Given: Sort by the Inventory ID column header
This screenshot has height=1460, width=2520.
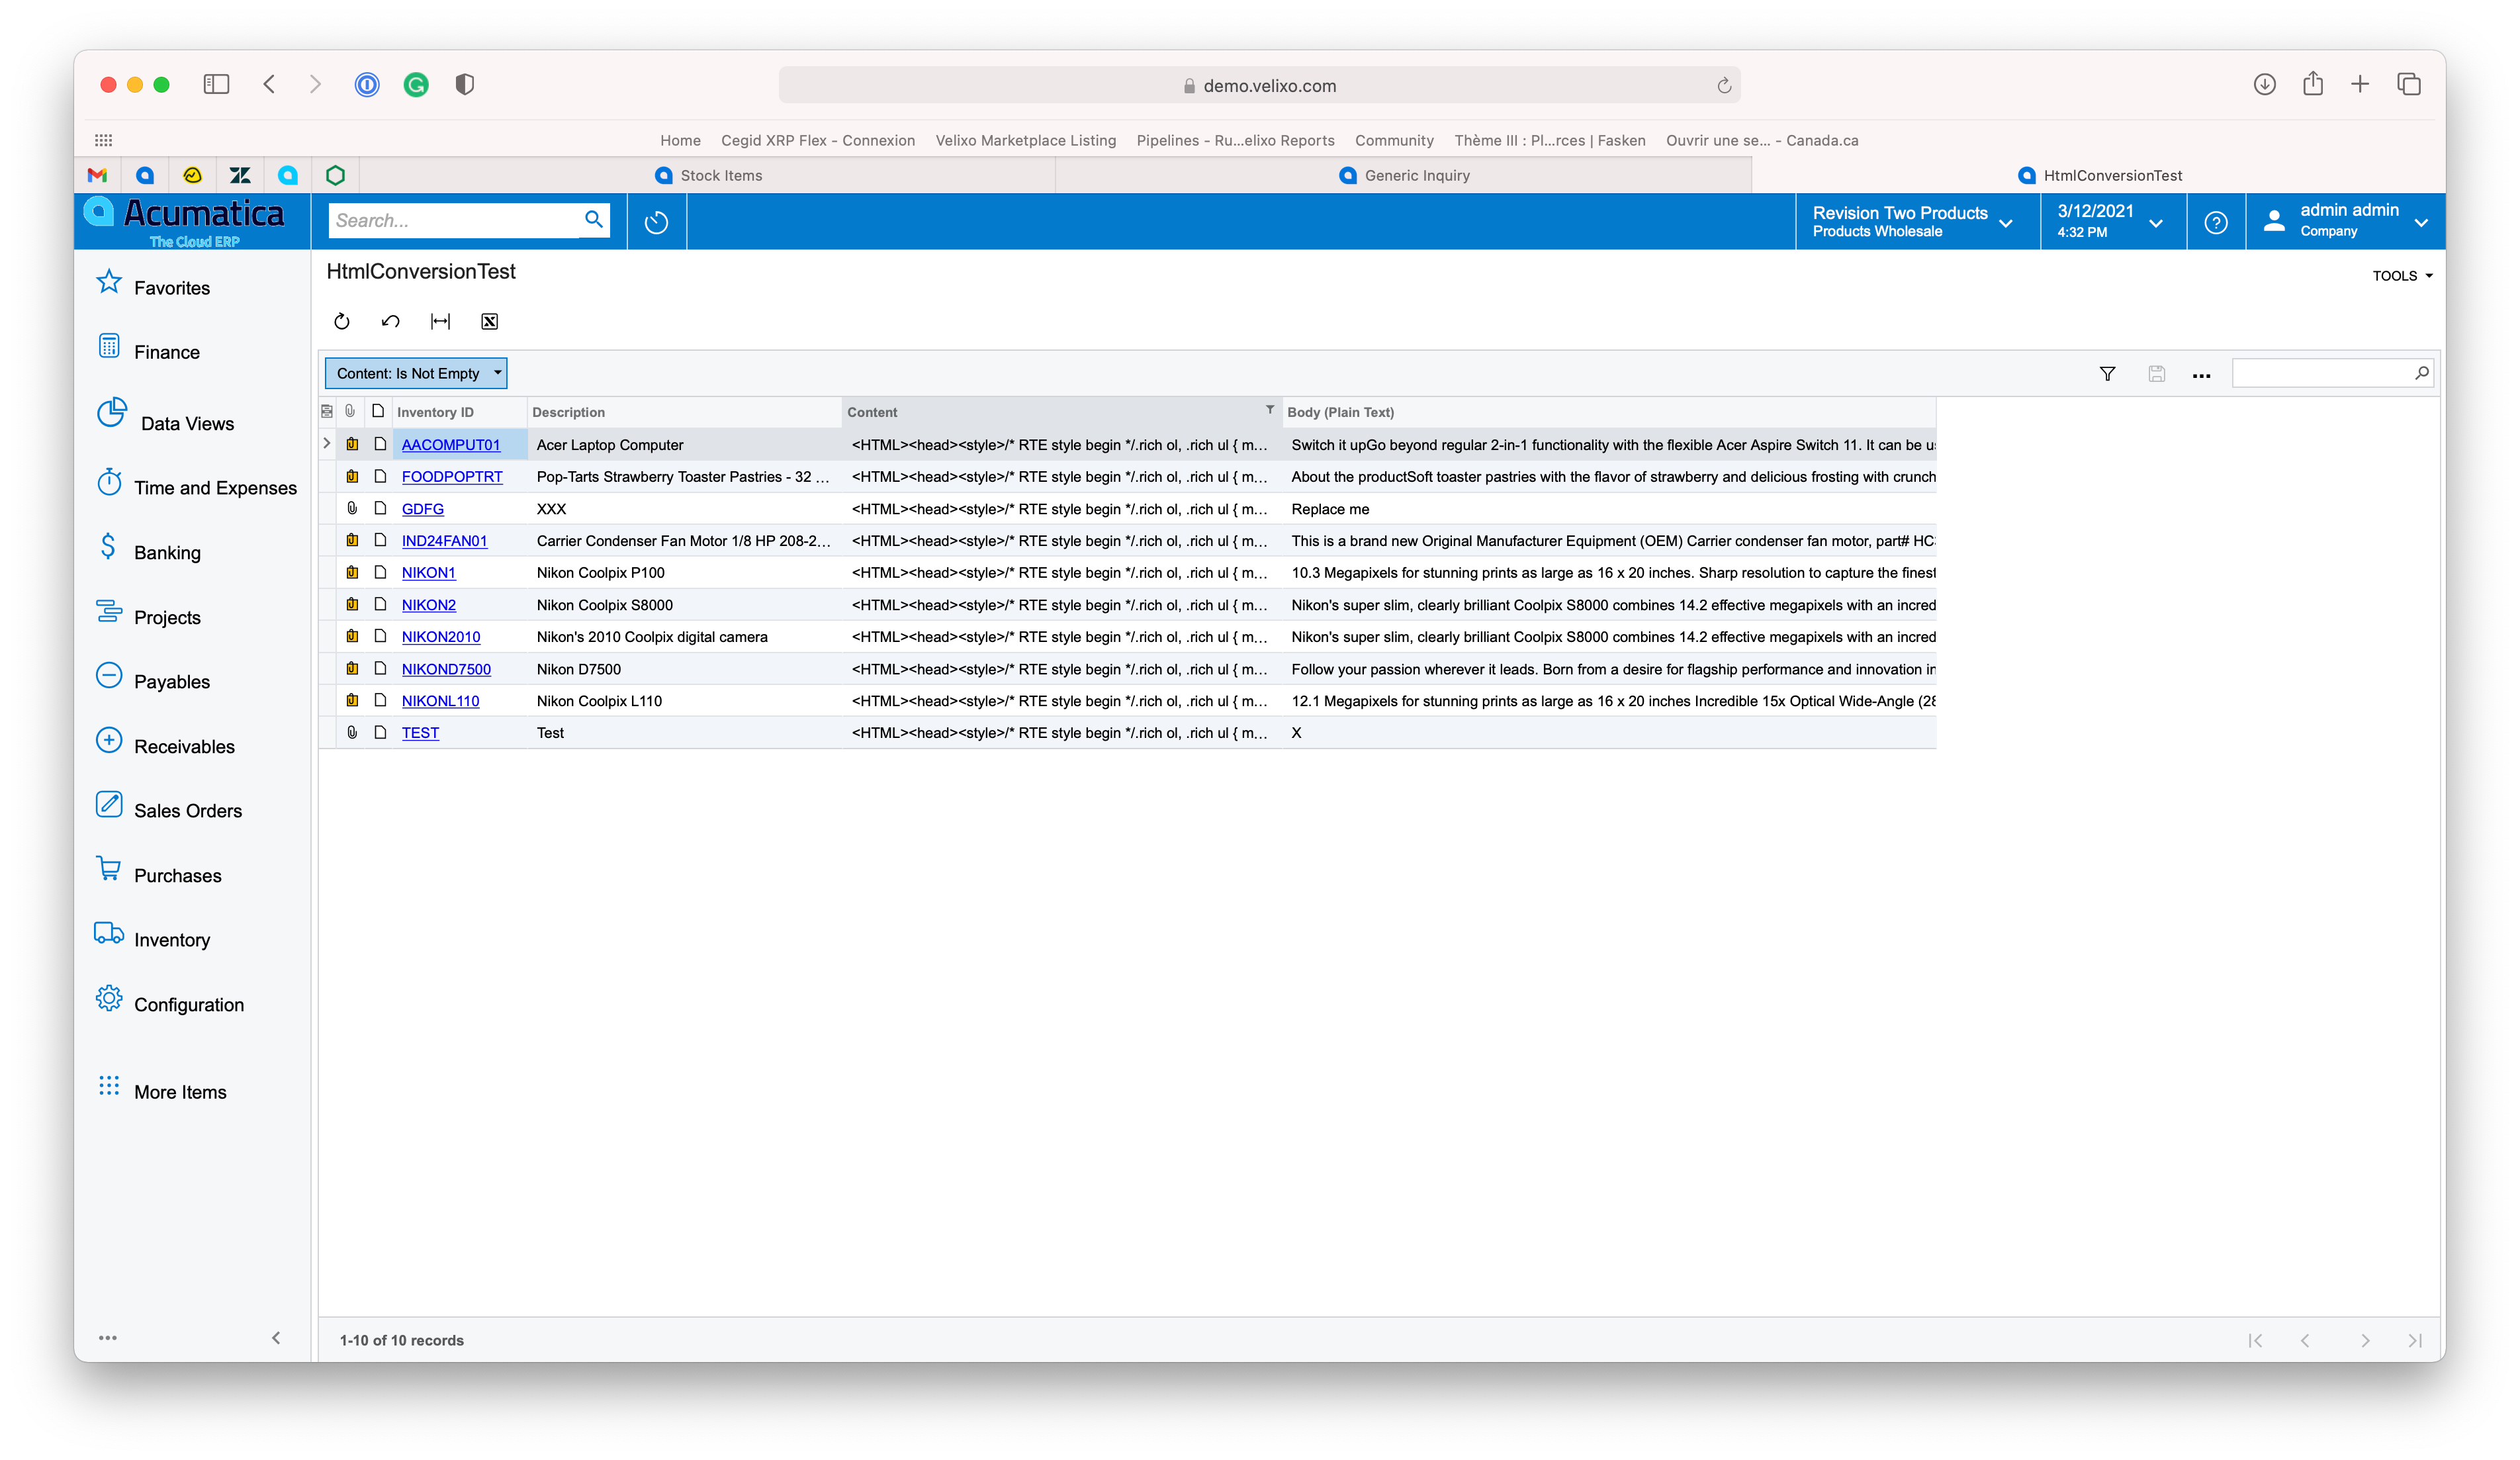Looking at the screenshot, I should pyautogui.click(x=459, y=412).
